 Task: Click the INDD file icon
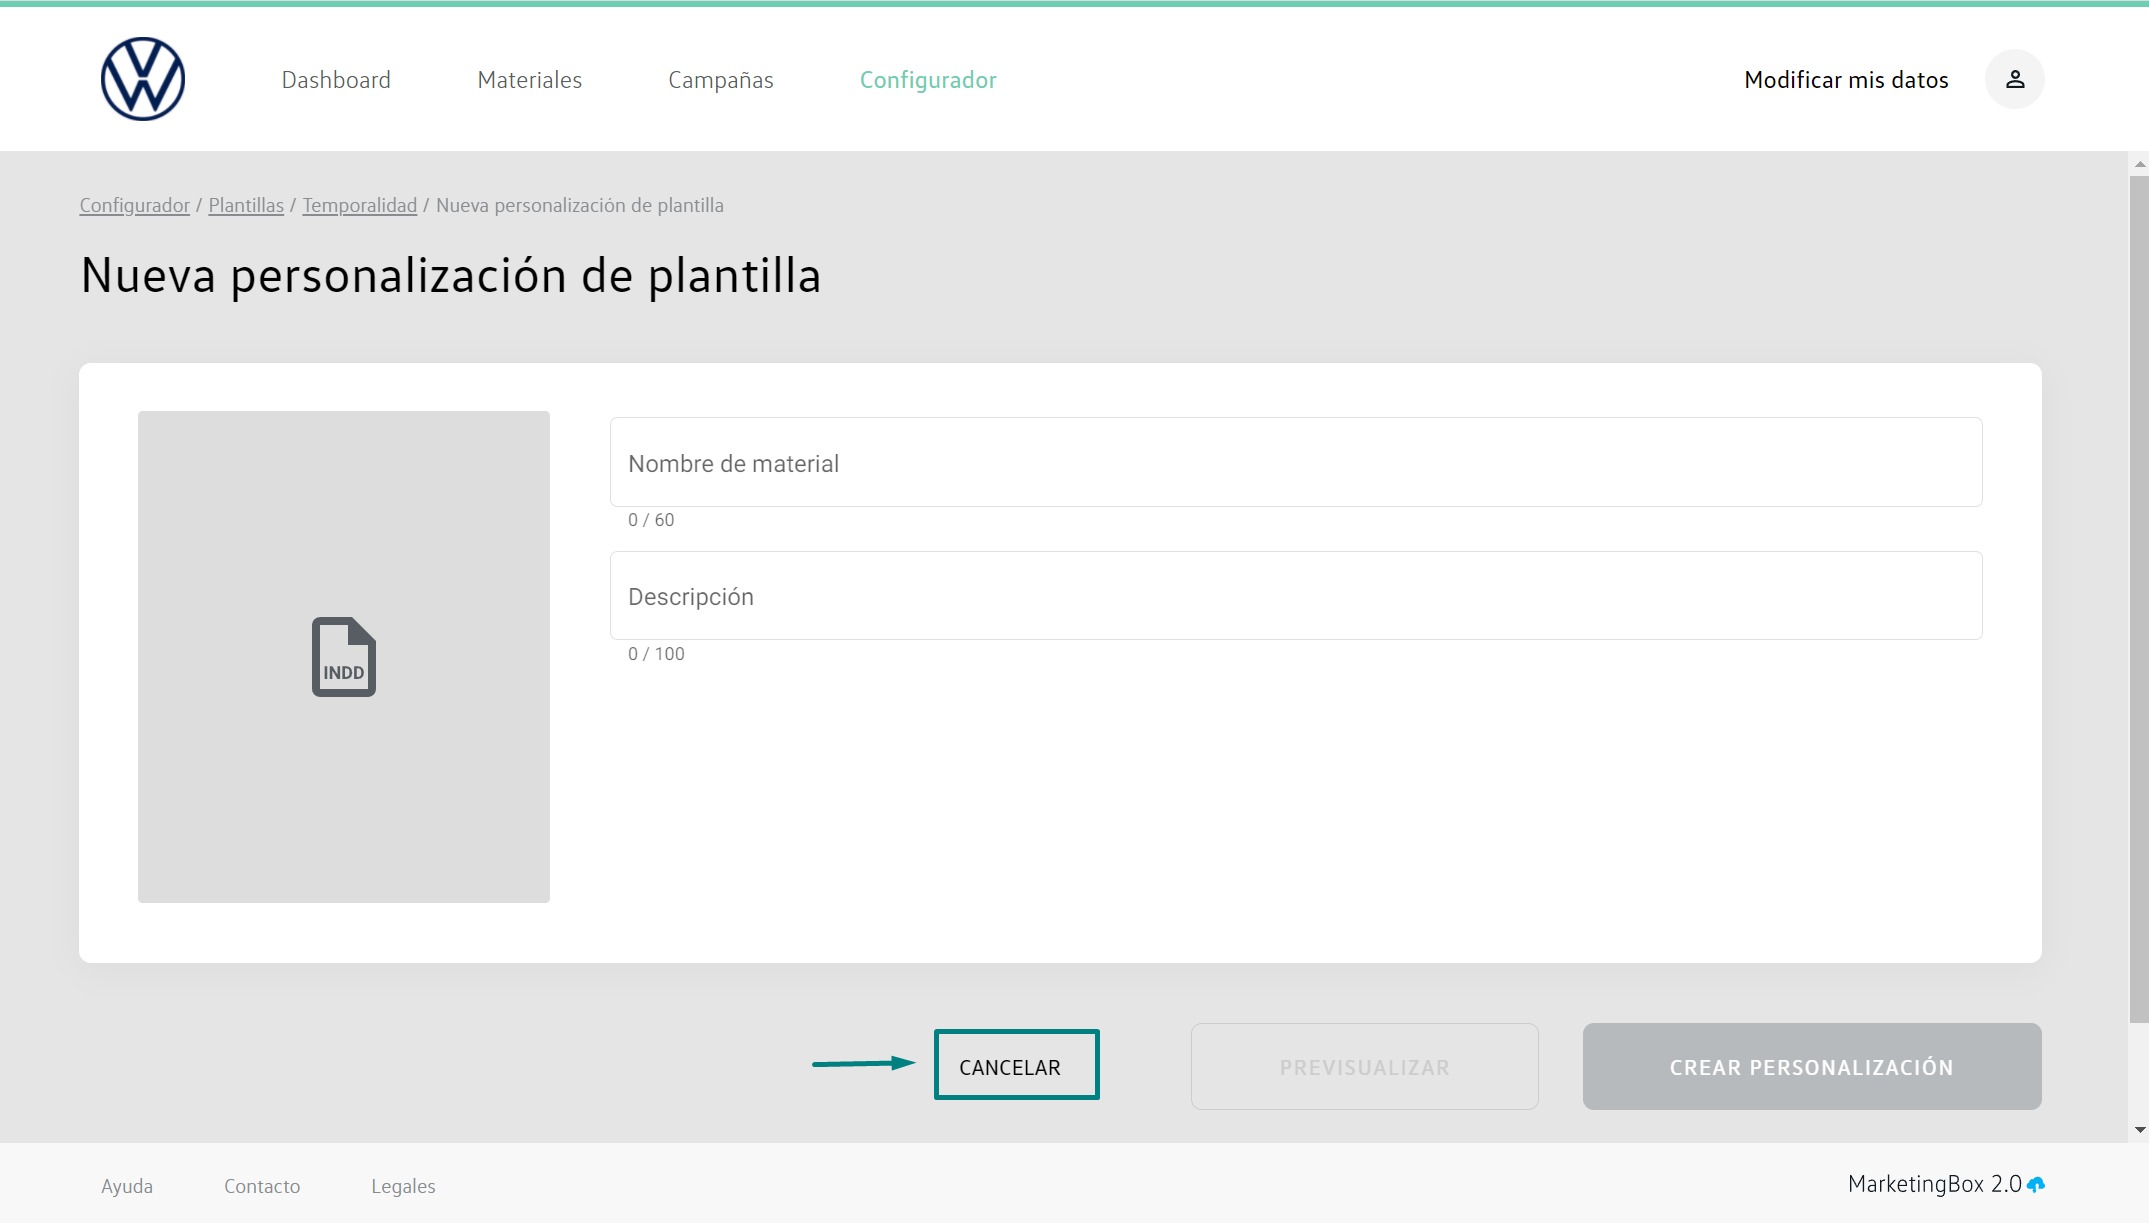[343, 657]
